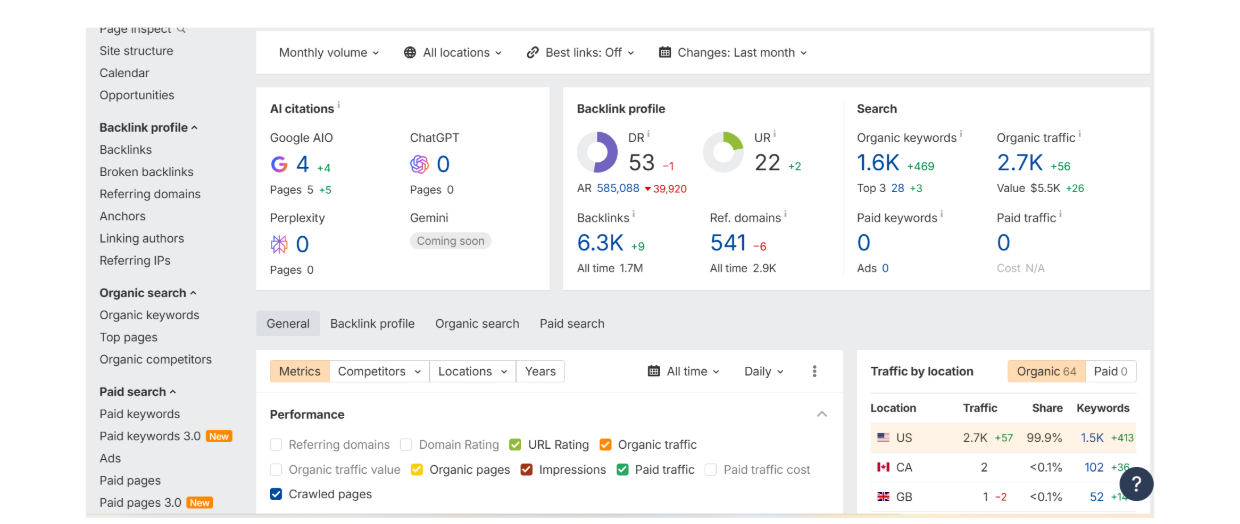1240x524 pixels.
Task: Toggle the orange Organic traffic color checkbox
Action: coord(606,445)
